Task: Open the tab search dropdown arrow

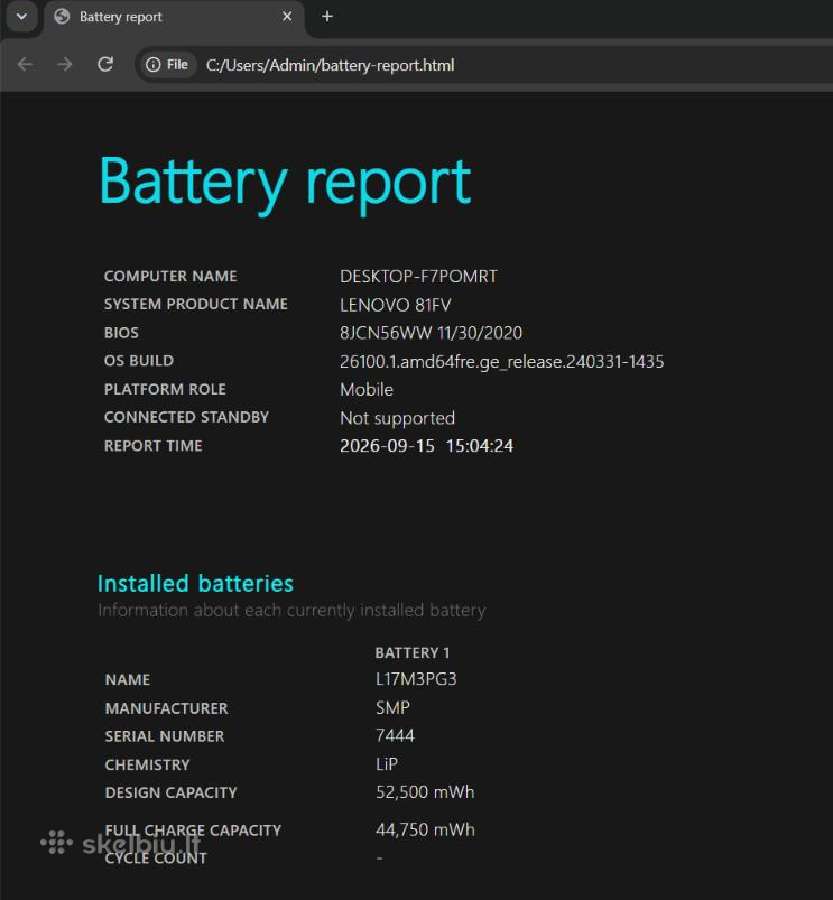Action: 22,17
